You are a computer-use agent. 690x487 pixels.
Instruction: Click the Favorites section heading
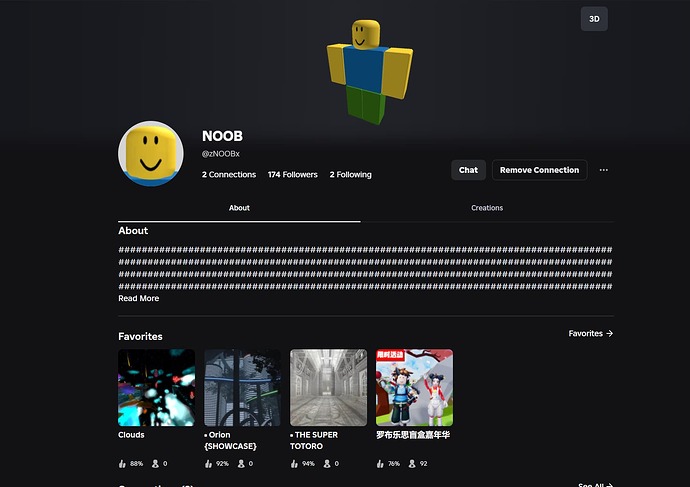[x=140, y=337]
